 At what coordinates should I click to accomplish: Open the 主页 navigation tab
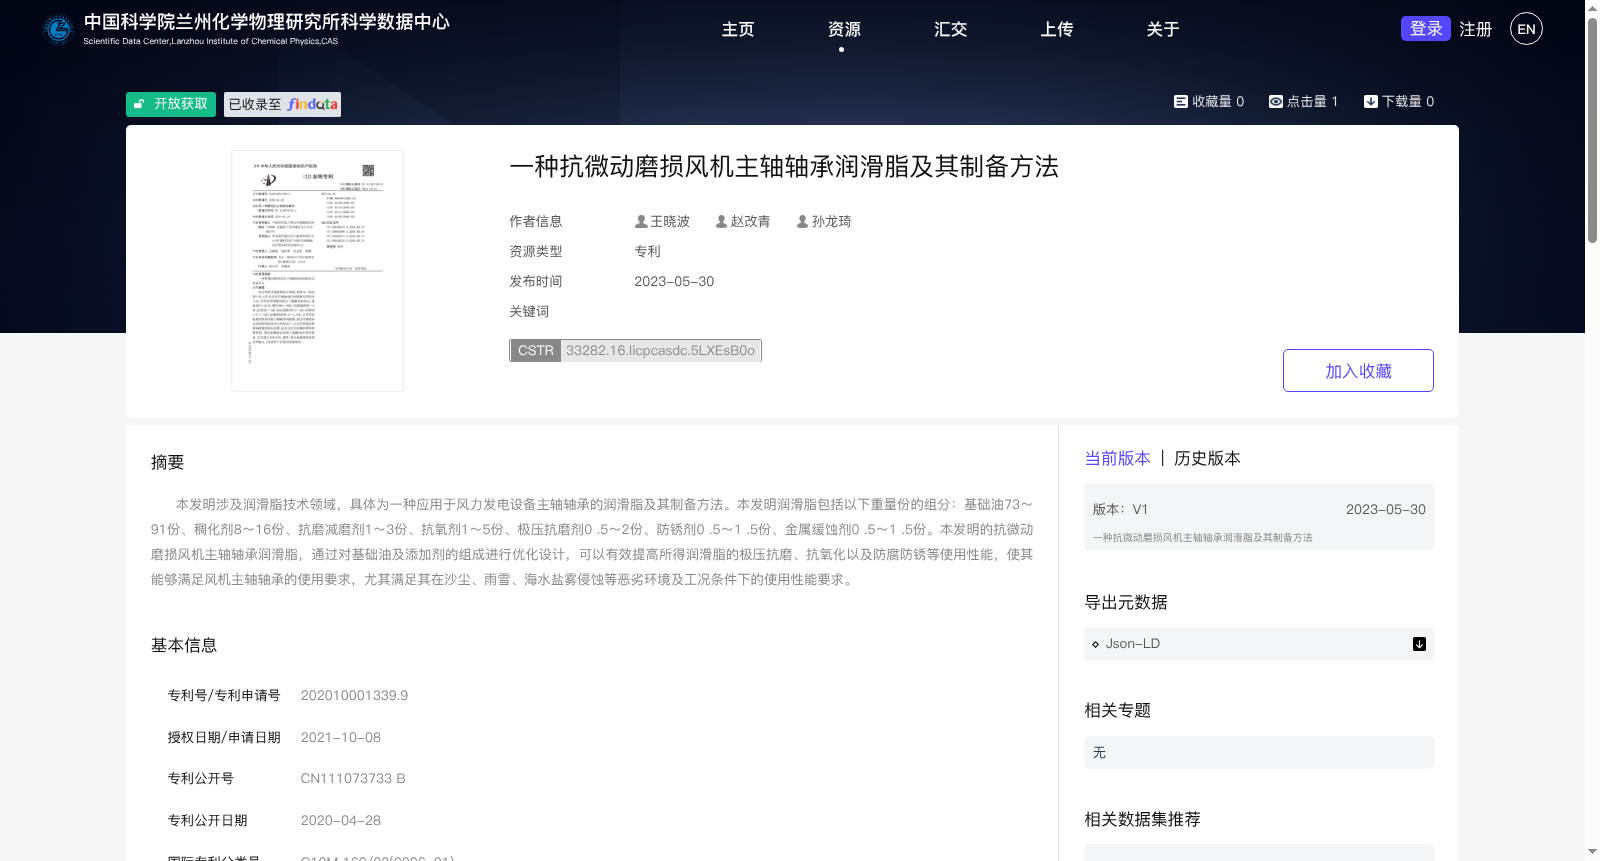tap(738, 29)
